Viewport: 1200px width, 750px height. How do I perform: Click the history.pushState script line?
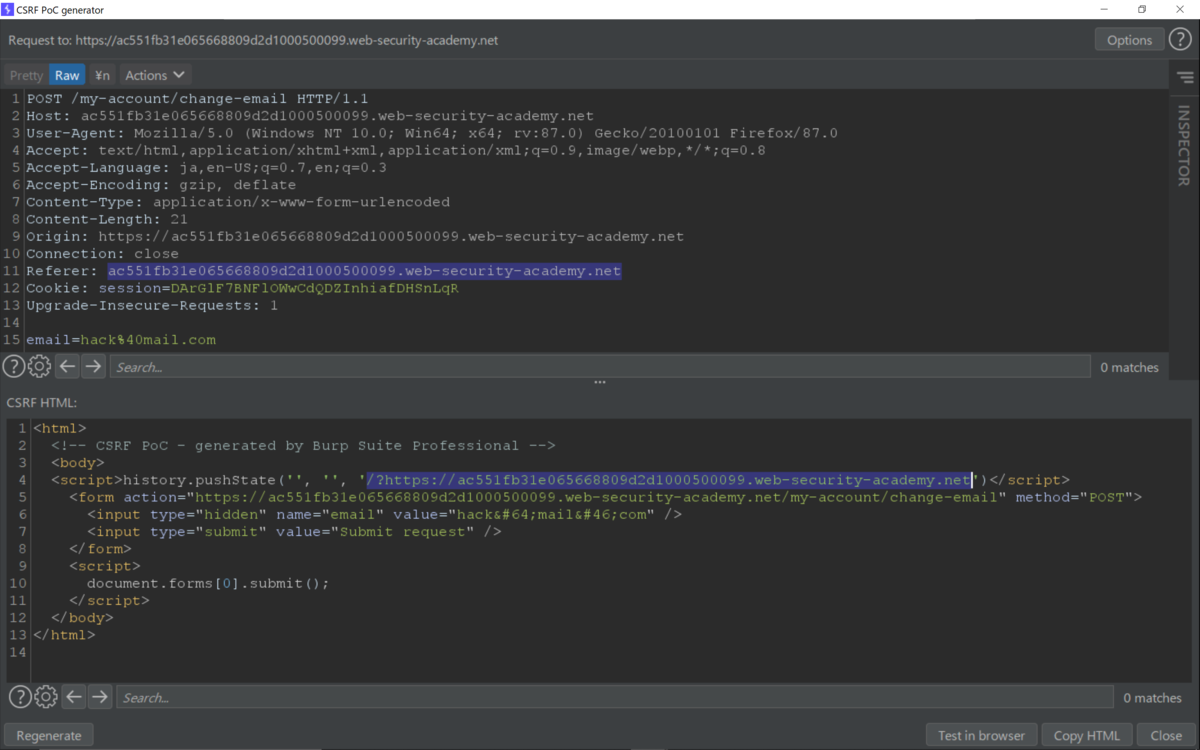pos(560,480)
